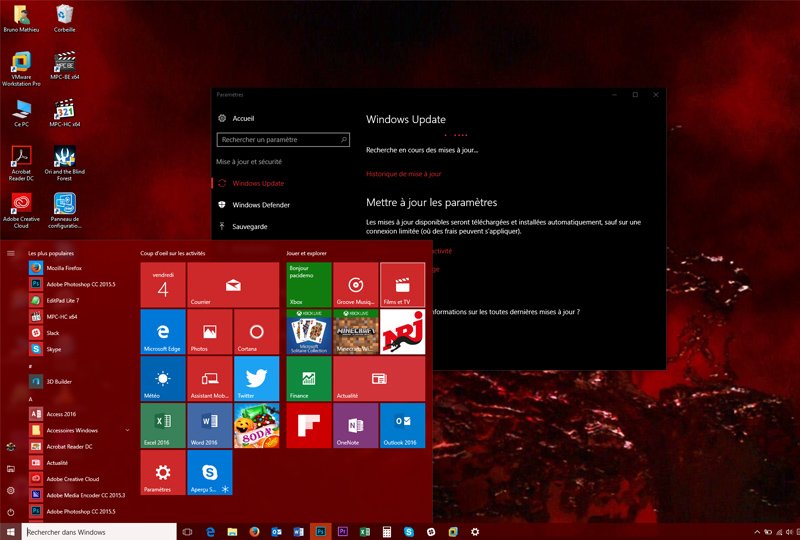
Task: Click the Power button in Start menu
Action: click(11, 511)
